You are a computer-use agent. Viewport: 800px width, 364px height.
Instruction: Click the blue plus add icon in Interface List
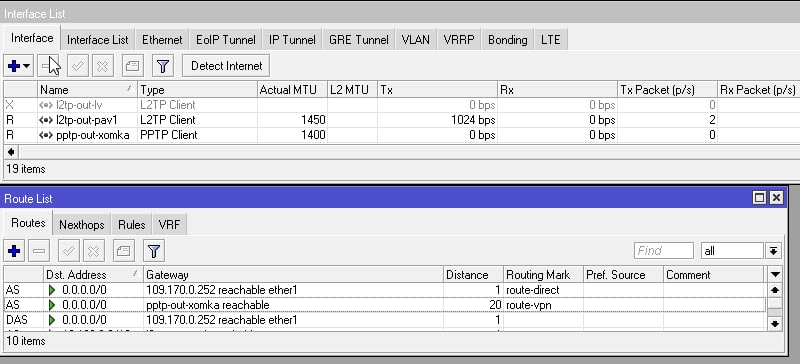point(14,66)
